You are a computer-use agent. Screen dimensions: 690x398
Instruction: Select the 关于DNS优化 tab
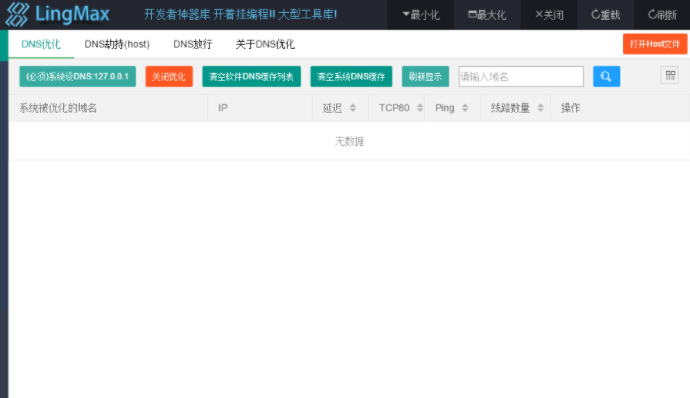265,44
